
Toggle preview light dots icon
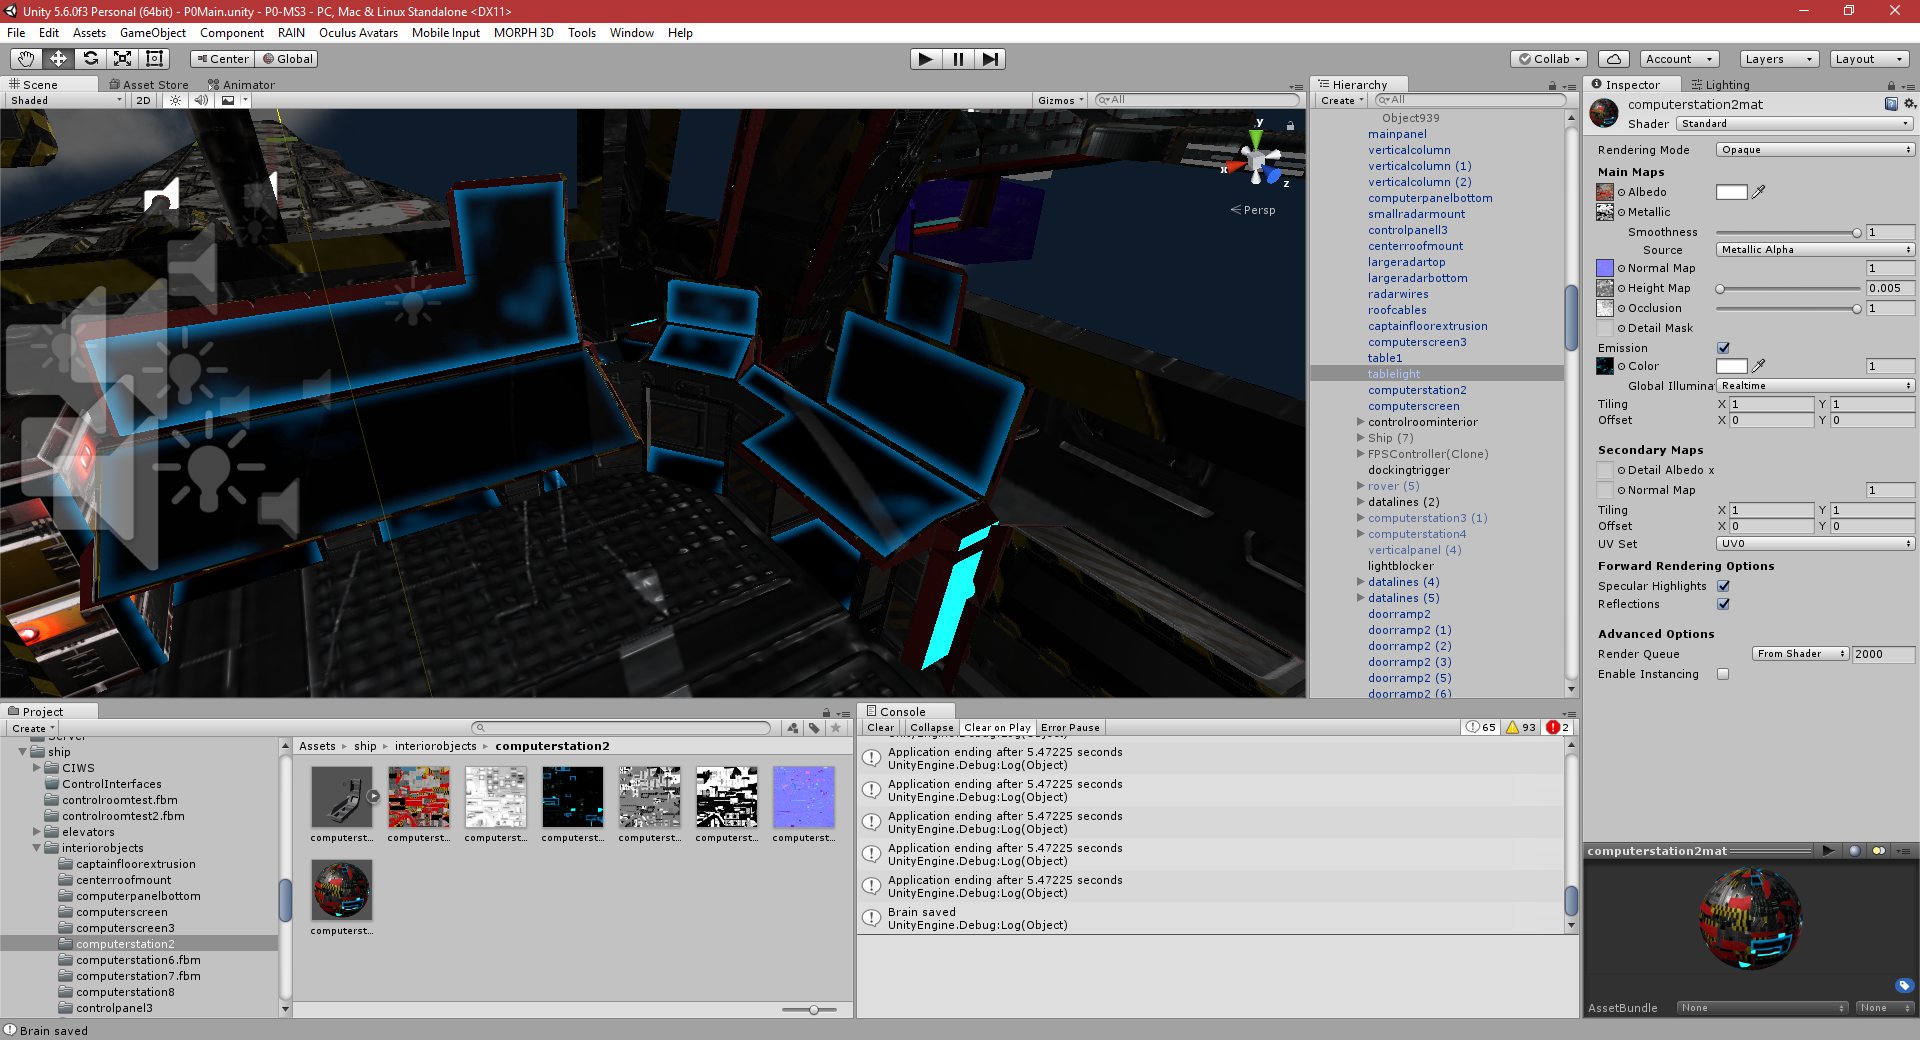click(x=1879, y=851)
